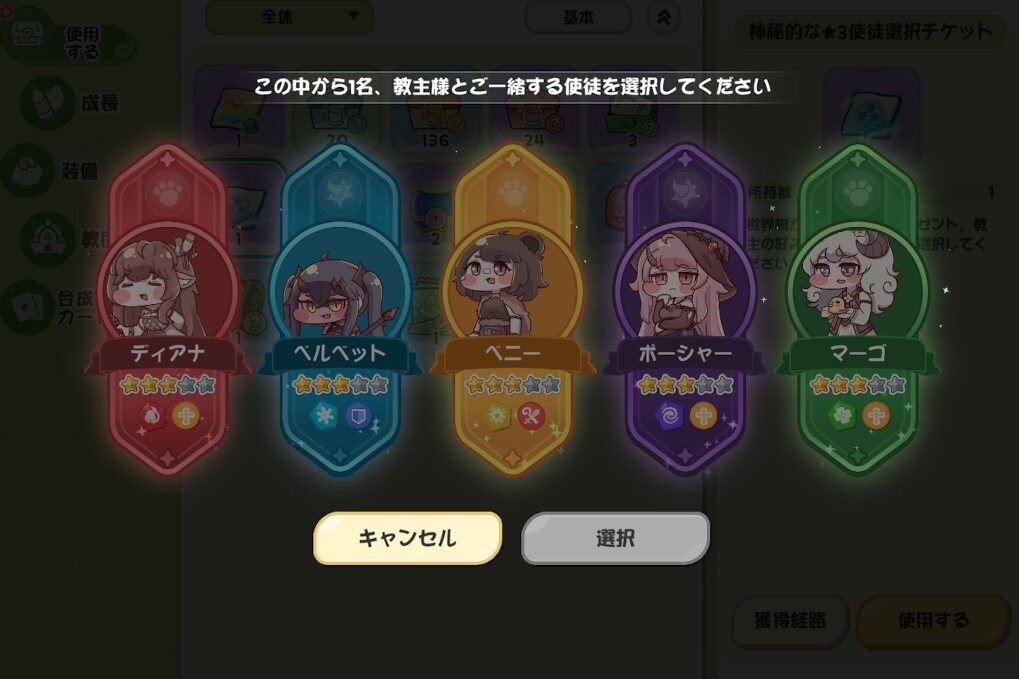
Task: Toggle the double-chevron sort order button
Action: pyautogui.click(x=664, y=18)
